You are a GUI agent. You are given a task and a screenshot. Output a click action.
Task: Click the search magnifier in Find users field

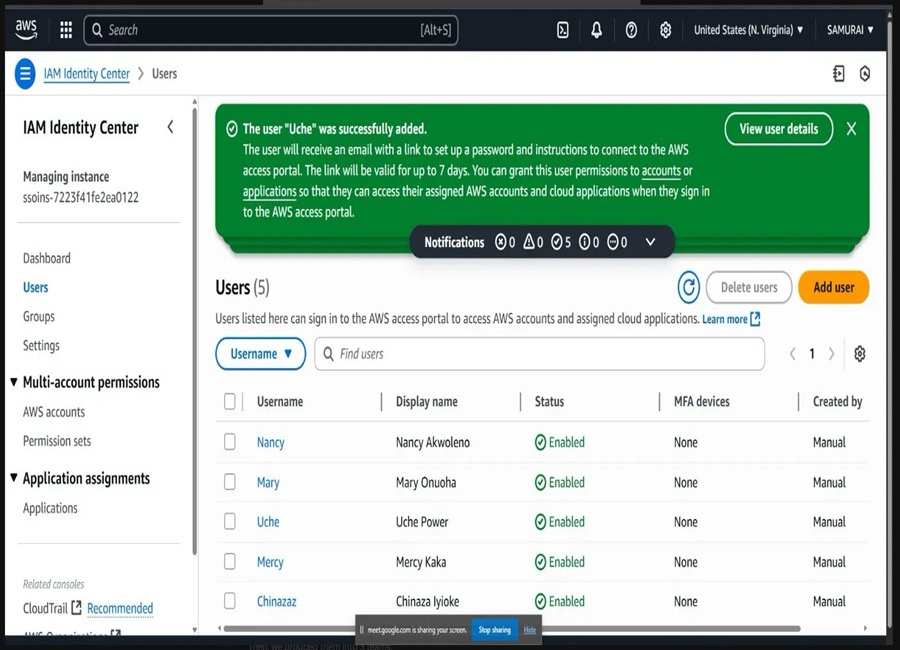pyautogui.click(x=328, y=354)
